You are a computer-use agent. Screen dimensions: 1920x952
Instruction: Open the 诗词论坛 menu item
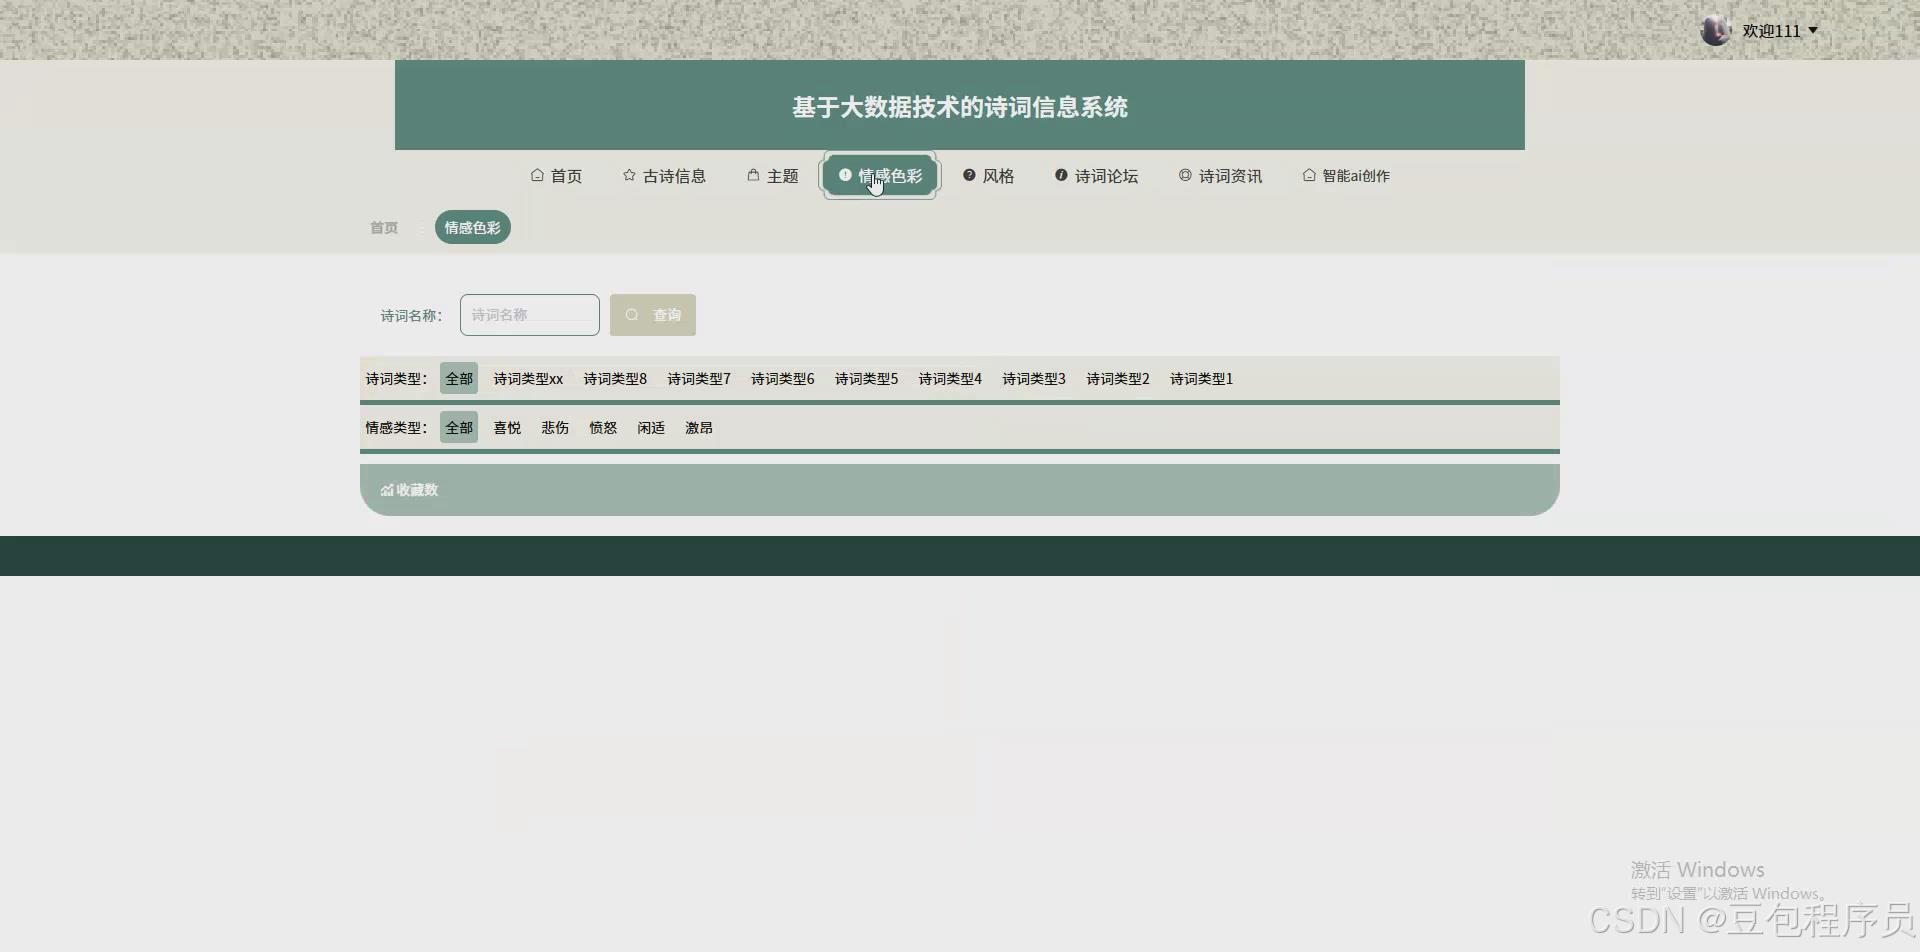pyautogui.click(x=1105, y=175)
